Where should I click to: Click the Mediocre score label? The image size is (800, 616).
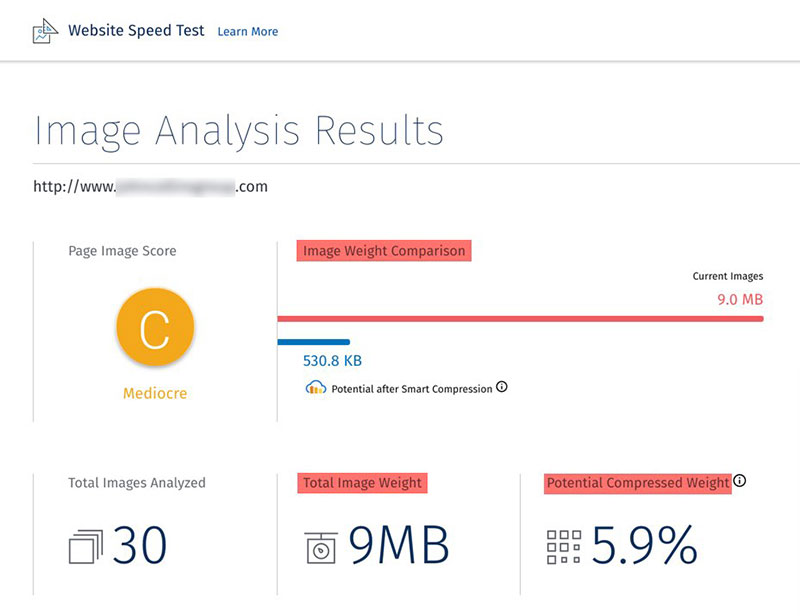[x=155, y=393]
